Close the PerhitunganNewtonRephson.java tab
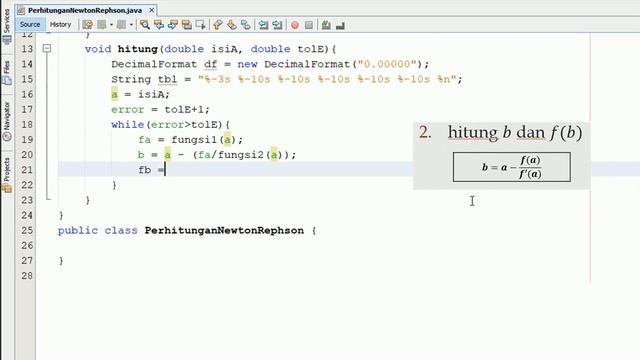 coord(151,10)
